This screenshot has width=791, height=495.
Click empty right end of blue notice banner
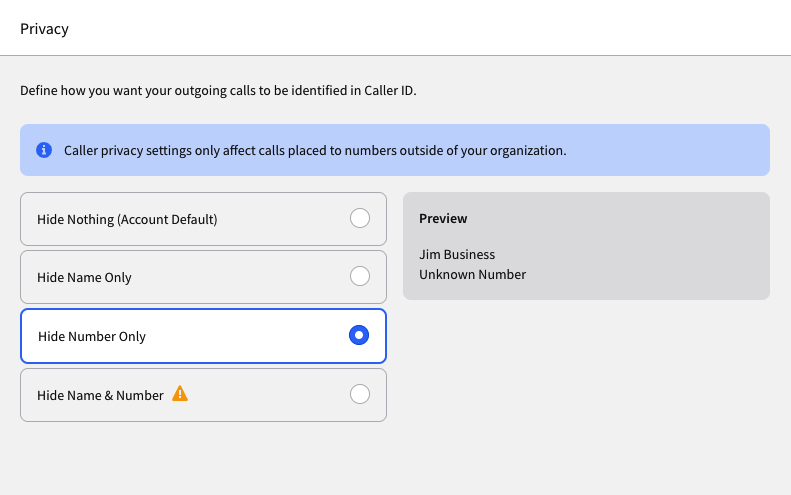(700, 150)
